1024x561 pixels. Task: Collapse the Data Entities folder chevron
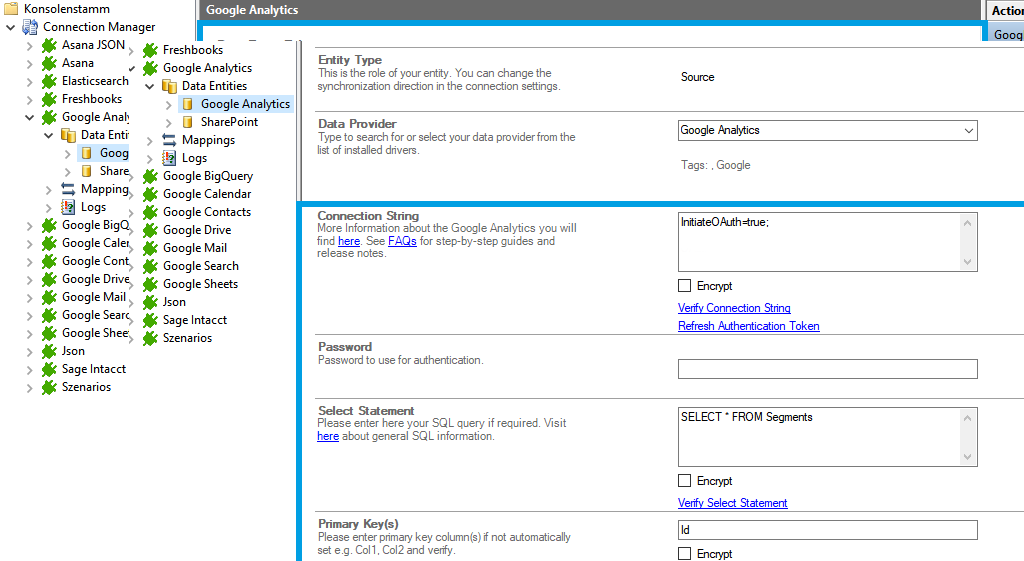pos(150,86)
